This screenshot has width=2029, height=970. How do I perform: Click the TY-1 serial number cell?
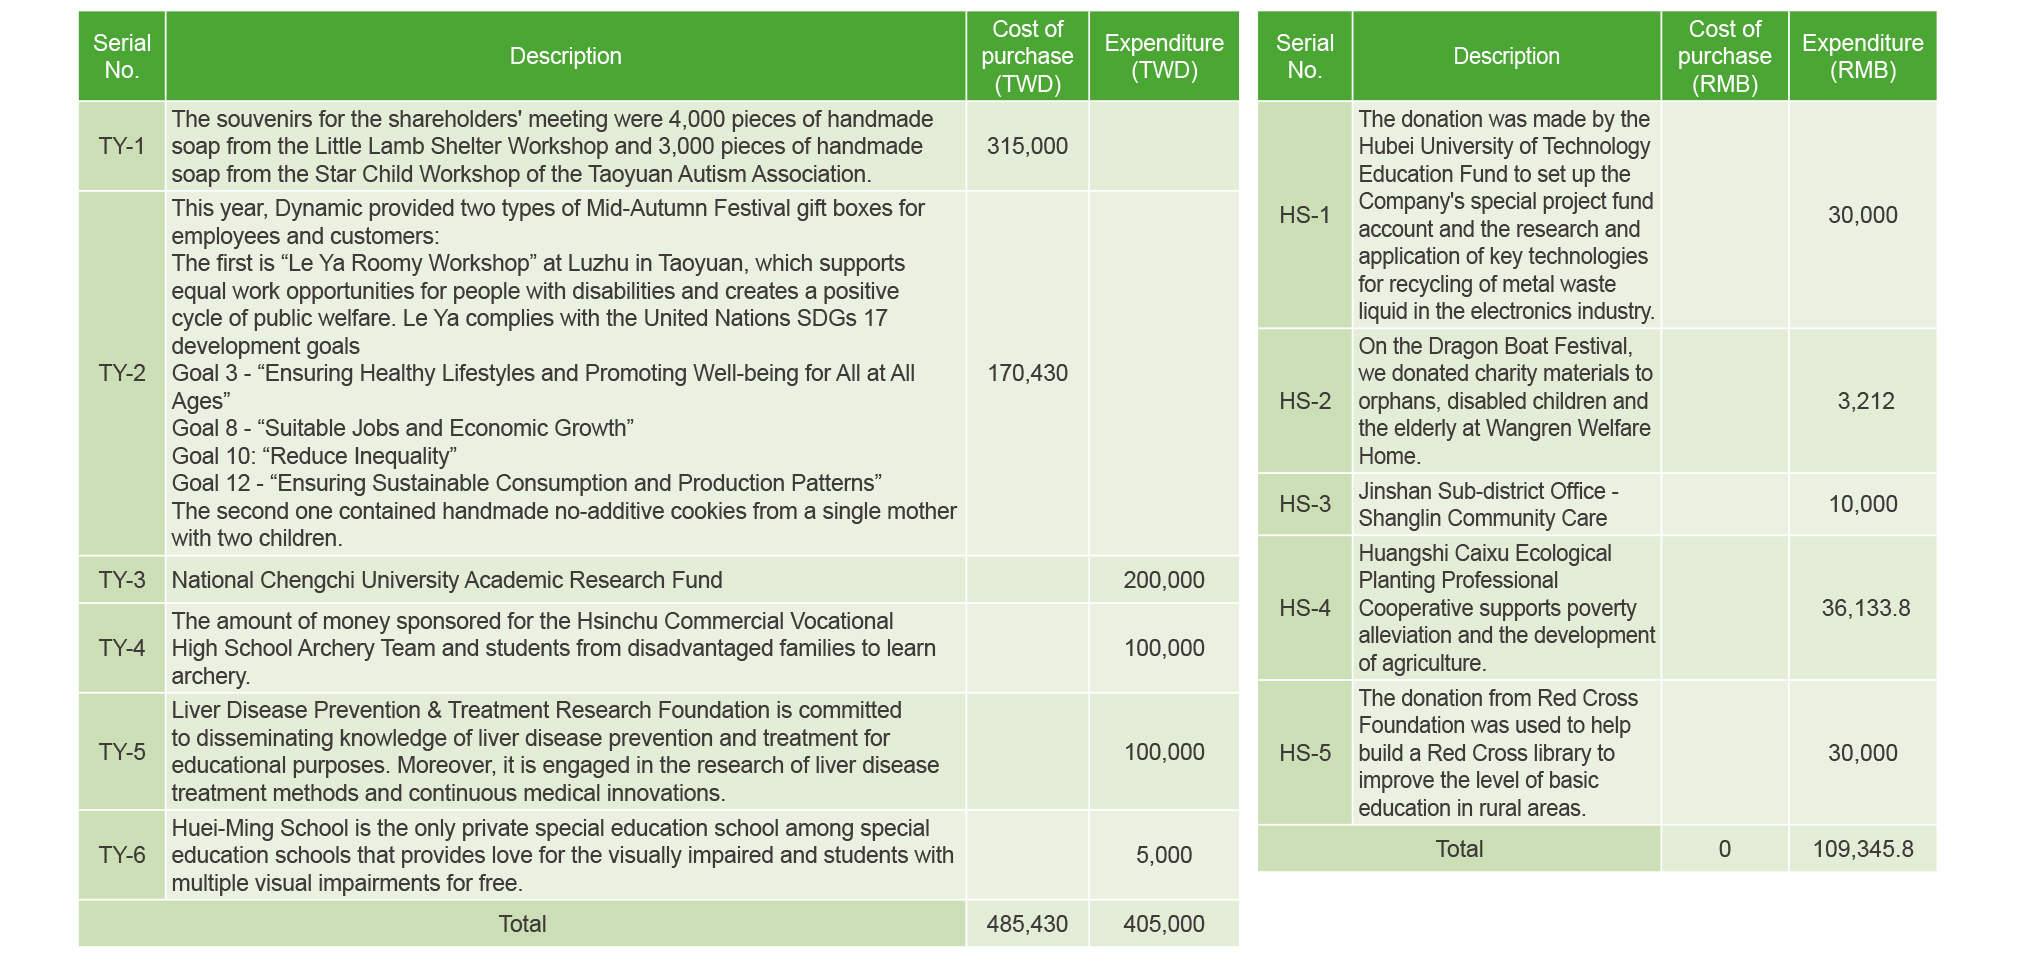click(x=122, y=146)
